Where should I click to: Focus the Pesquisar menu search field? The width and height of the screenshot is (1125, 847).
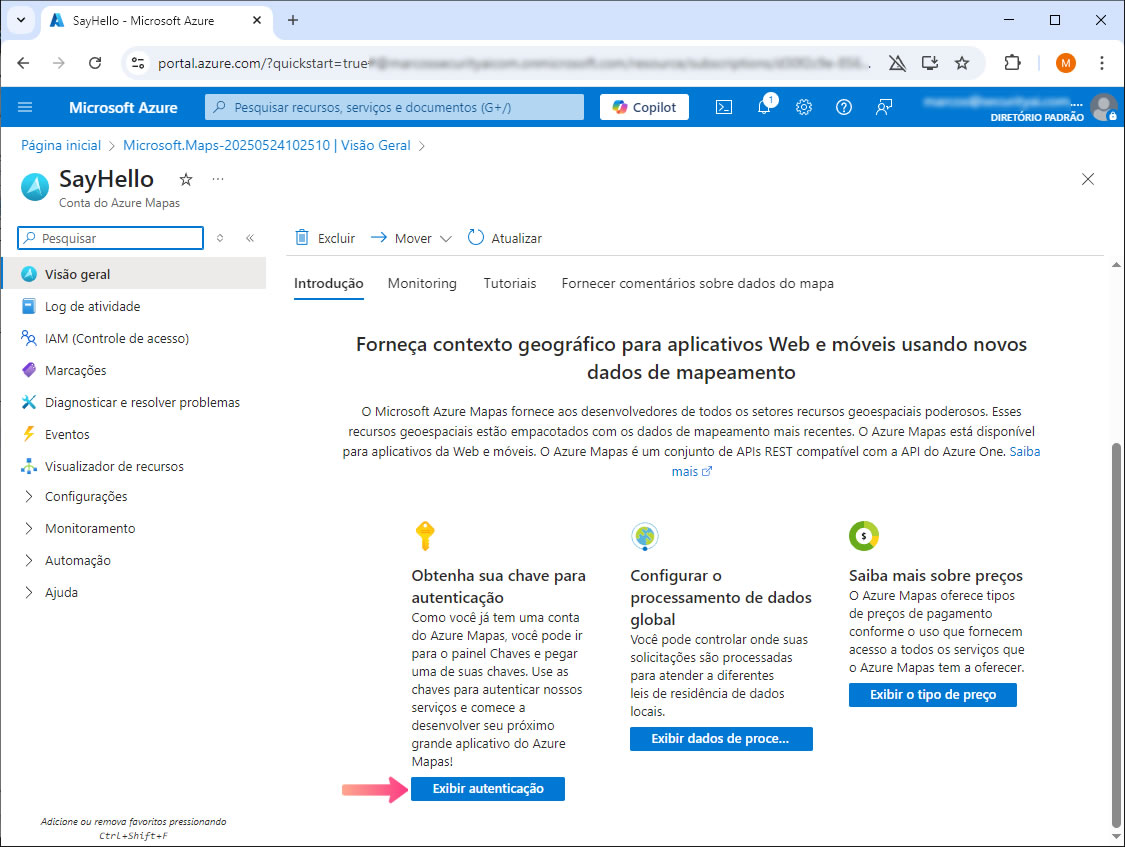tap(110, 238)
